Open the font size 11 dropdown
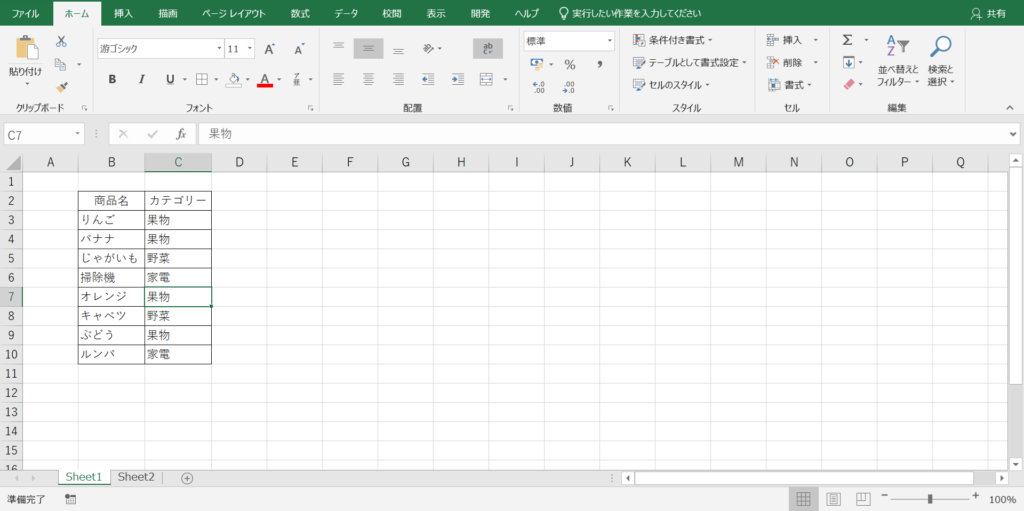 tap(250, 49)
